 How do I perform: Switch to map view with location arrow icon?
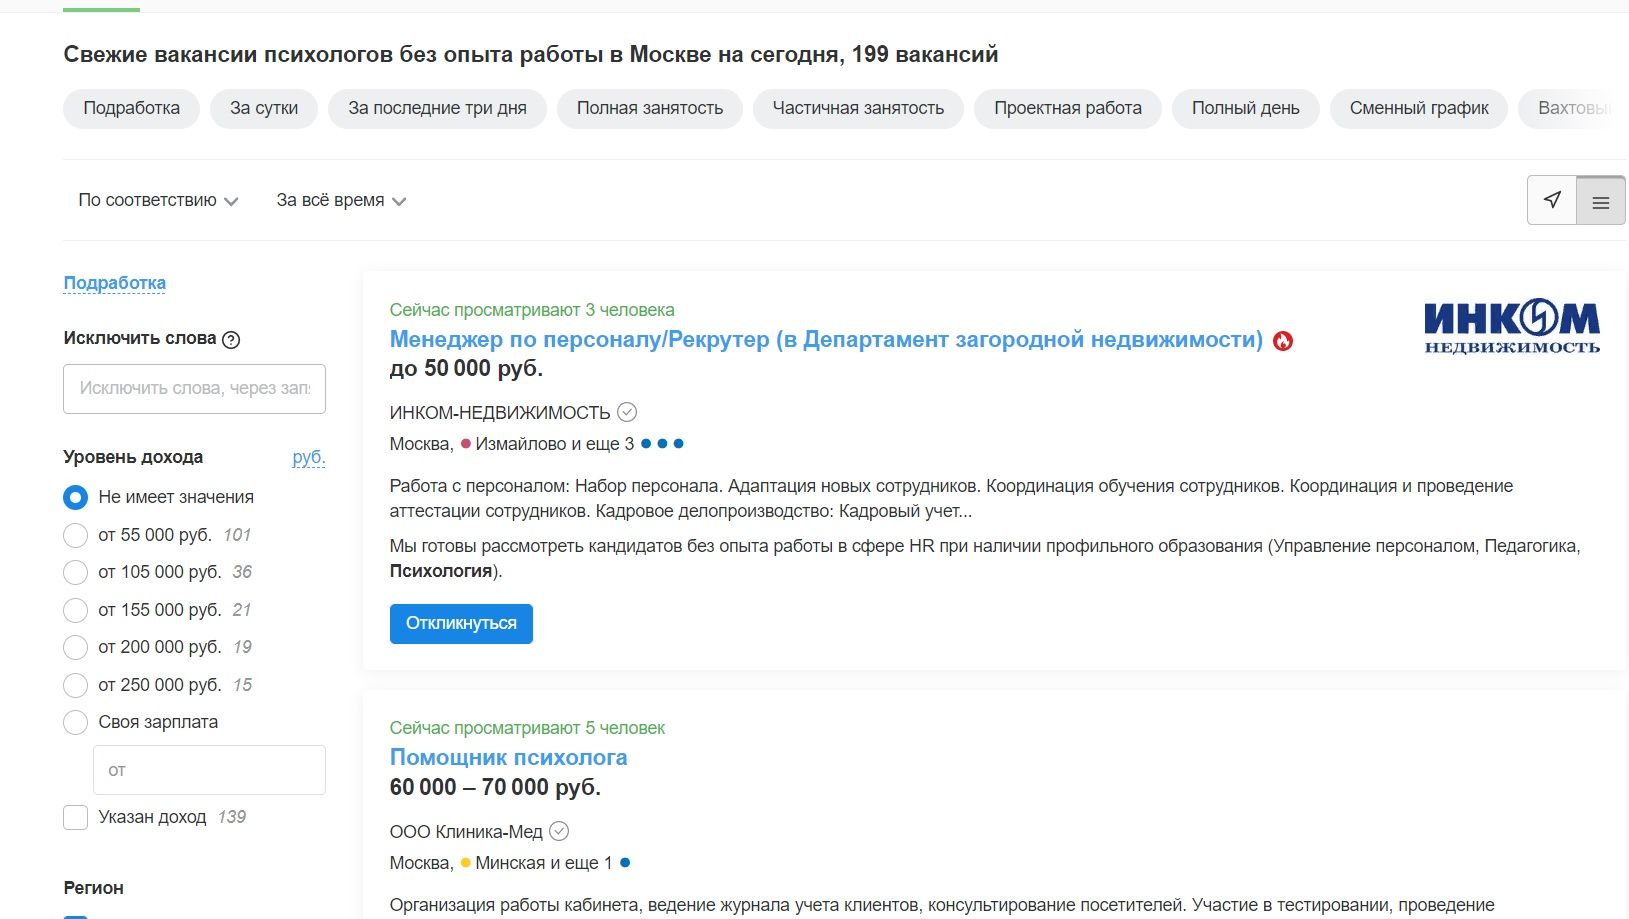pos(1552,200)
